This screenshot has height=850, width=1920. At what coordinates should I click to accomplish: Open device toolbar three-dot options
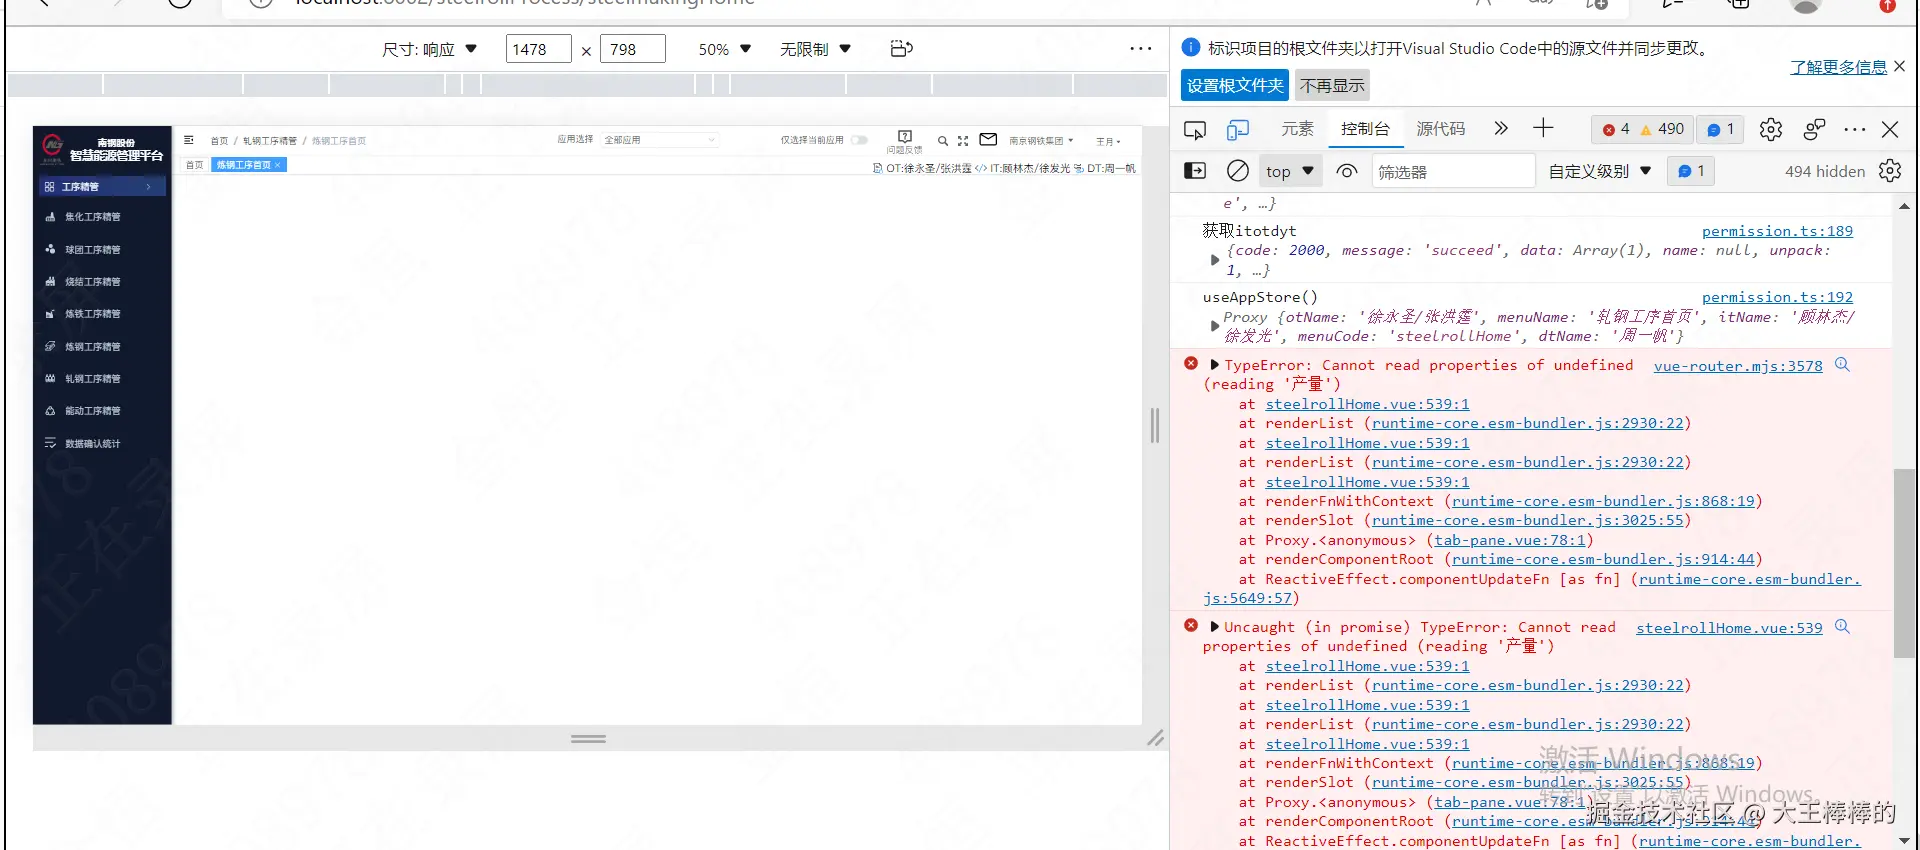(1141, 49)
